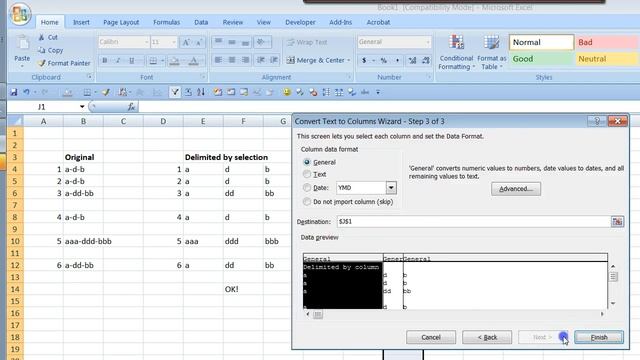Select the Text column data format
Screen dimensions: 640x360
point(307,174)
